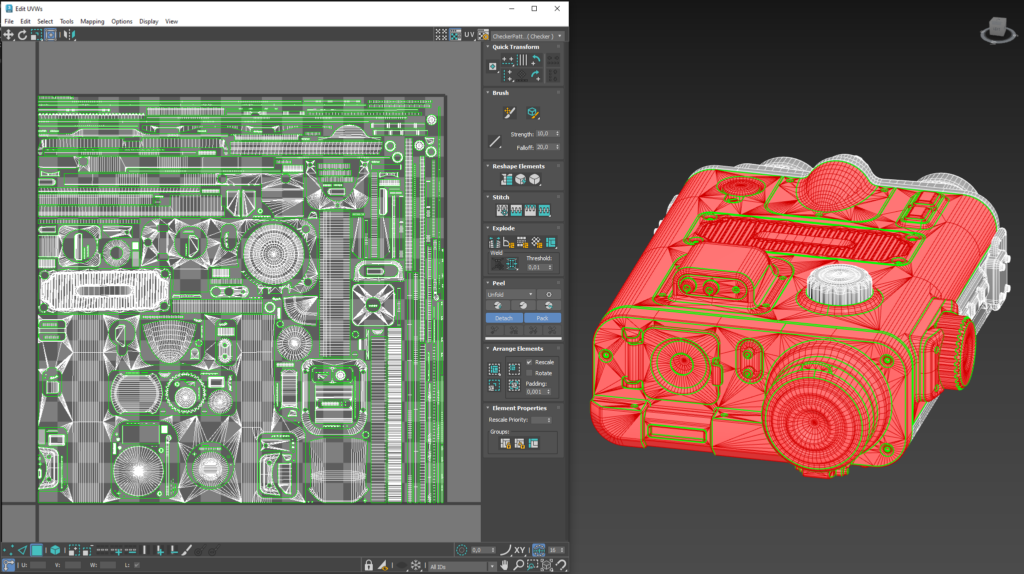Image resolution: width=1024 pixels, height=574 pixels.
Task: Click the Straighten Selection reshape icon
Action: (506, 179)
